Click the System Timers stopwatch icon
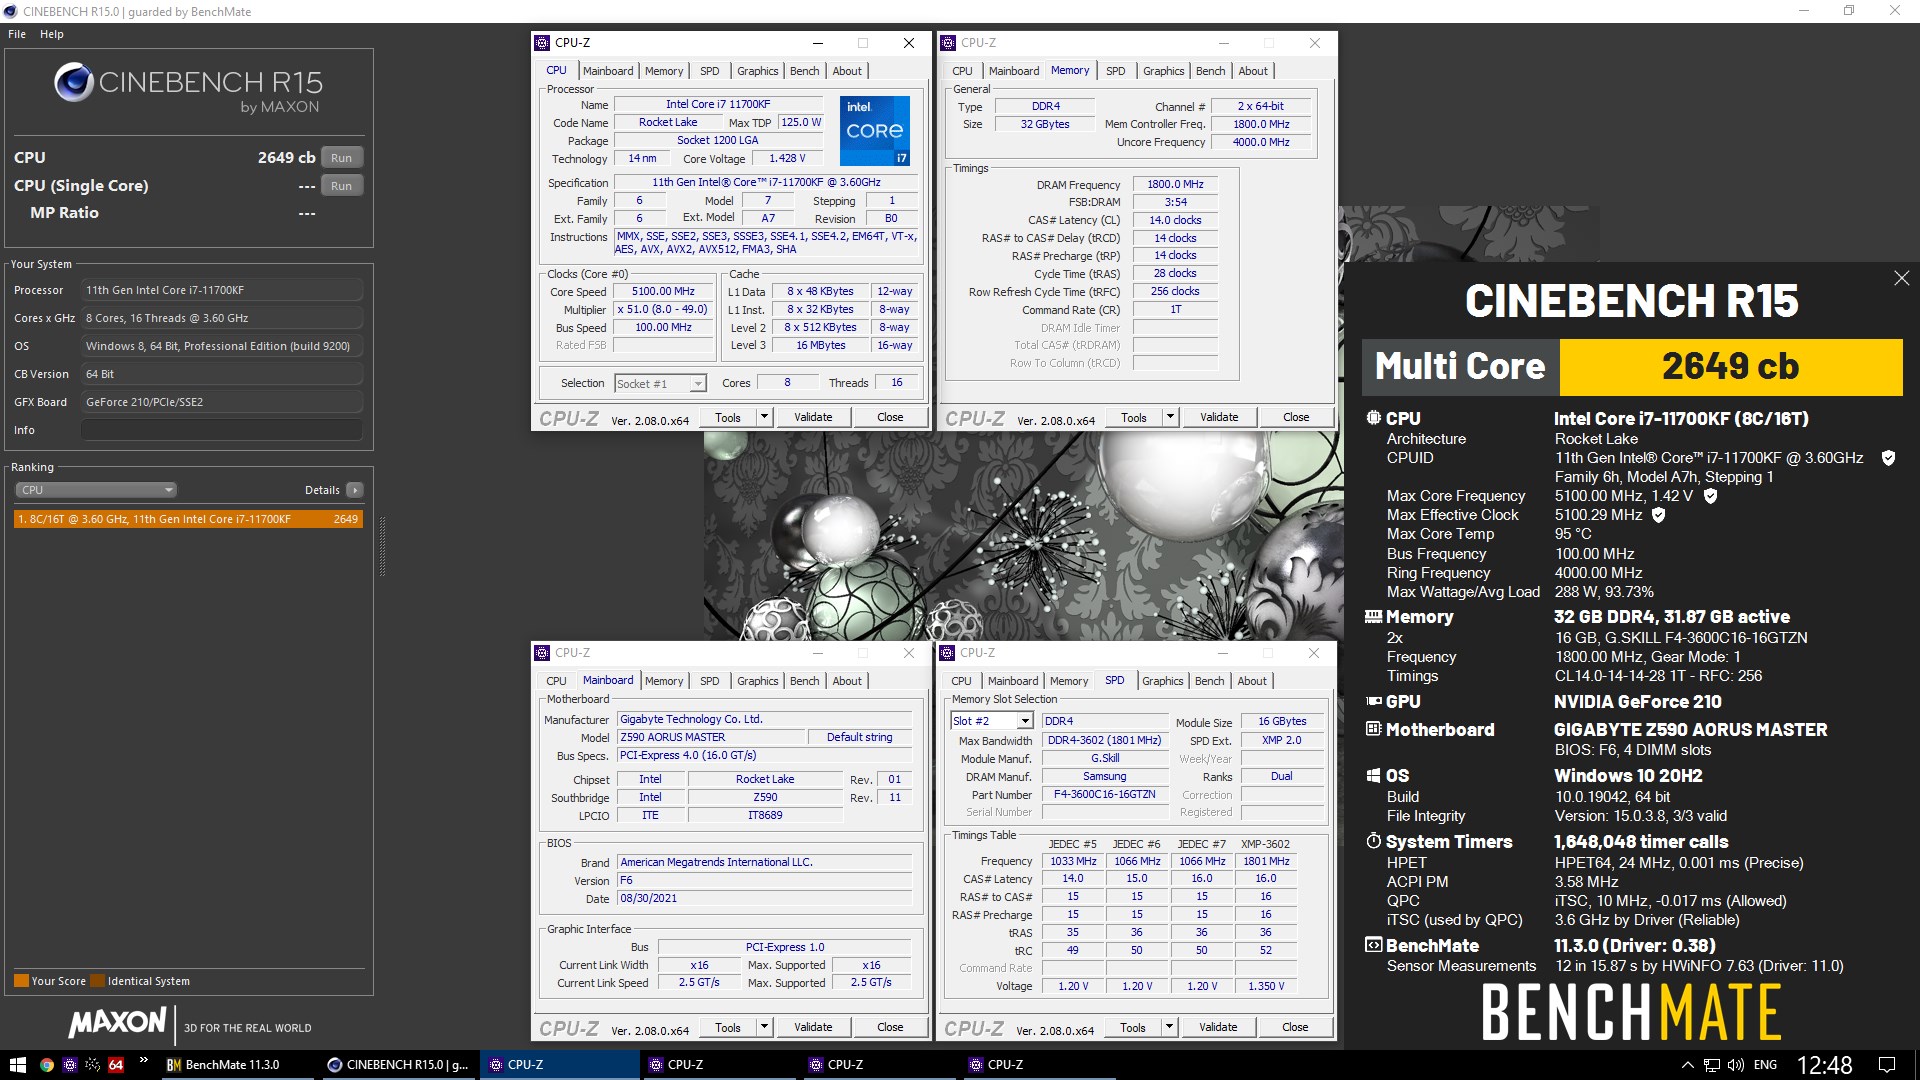Image resolution: width=1920 pixels, height=1080 pixels. 1374,841
